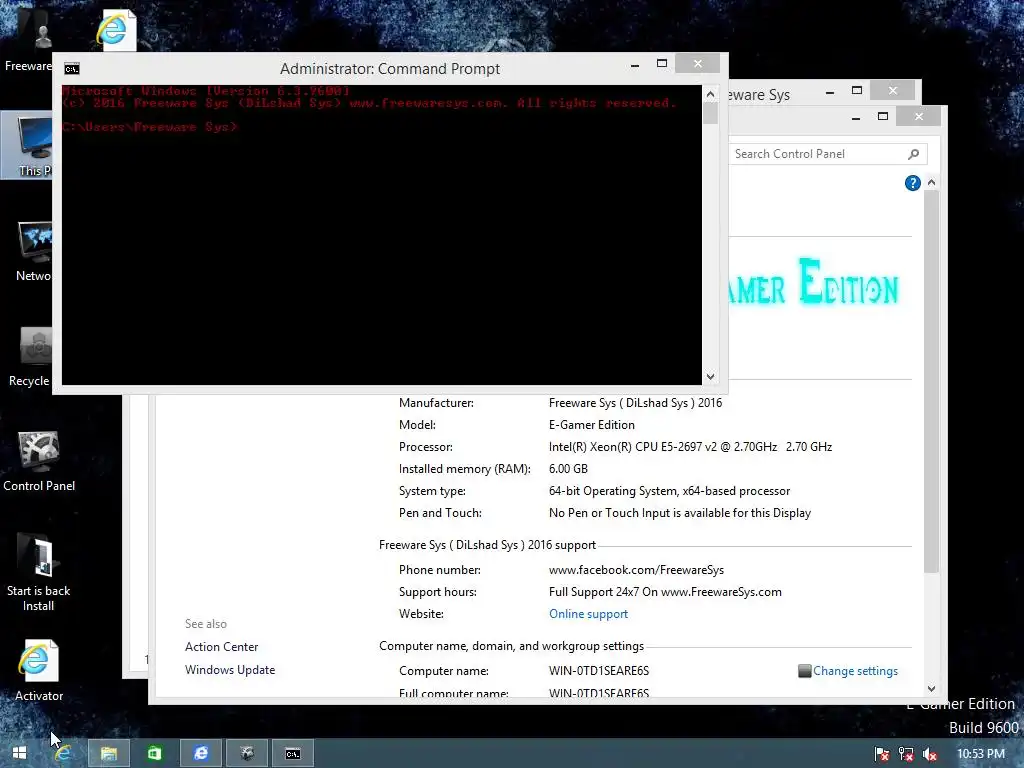Open the network status tray icon
The width and height of the screenshot is (1024, 768).
(x=906, y=754)
